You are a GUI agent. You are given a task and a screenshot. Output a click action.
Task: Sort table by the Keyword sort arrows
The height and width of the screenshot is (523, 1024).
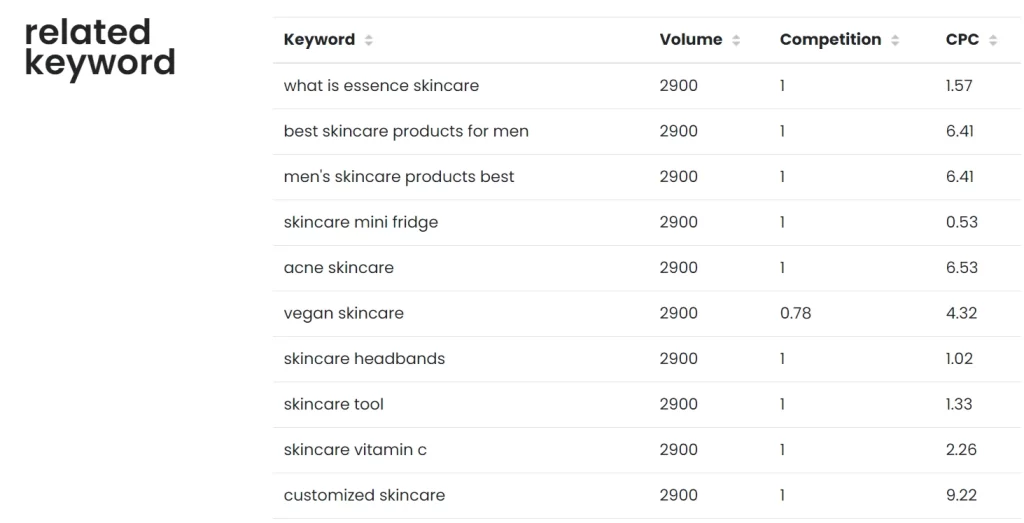pos(368,40)
